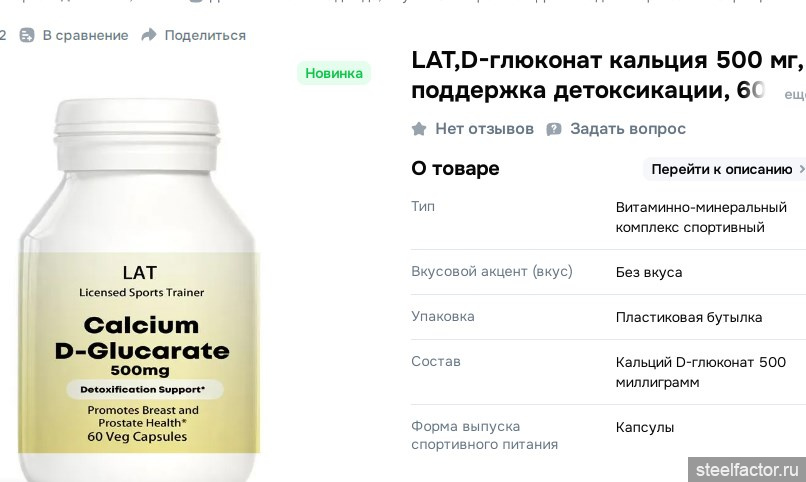
Task: Click the steelfactor.ru watermark
Action: point(747,470)
